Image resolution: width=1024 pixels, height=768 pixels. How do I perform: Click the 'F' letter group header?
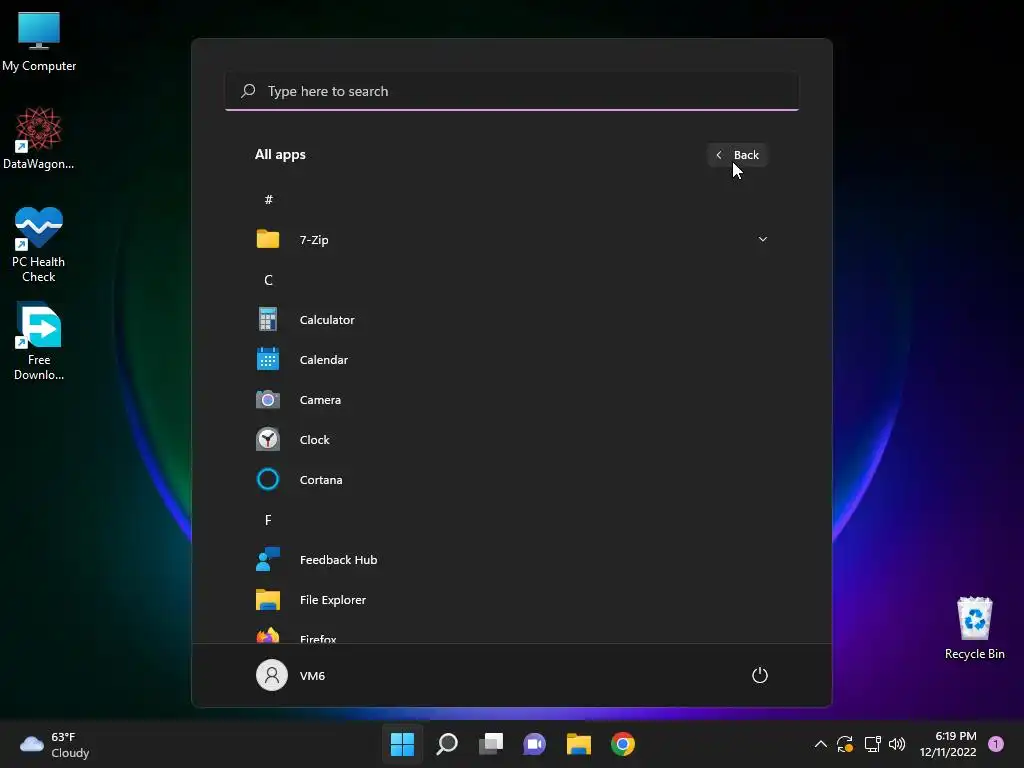pos(268,519)
